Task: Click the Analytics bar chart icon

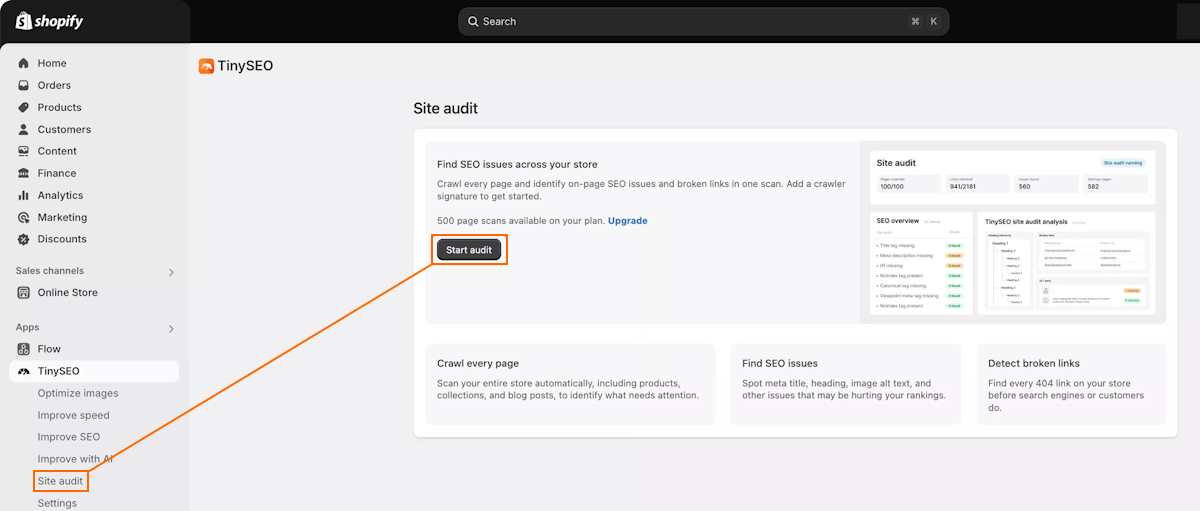Action: [x=24, y=195]
